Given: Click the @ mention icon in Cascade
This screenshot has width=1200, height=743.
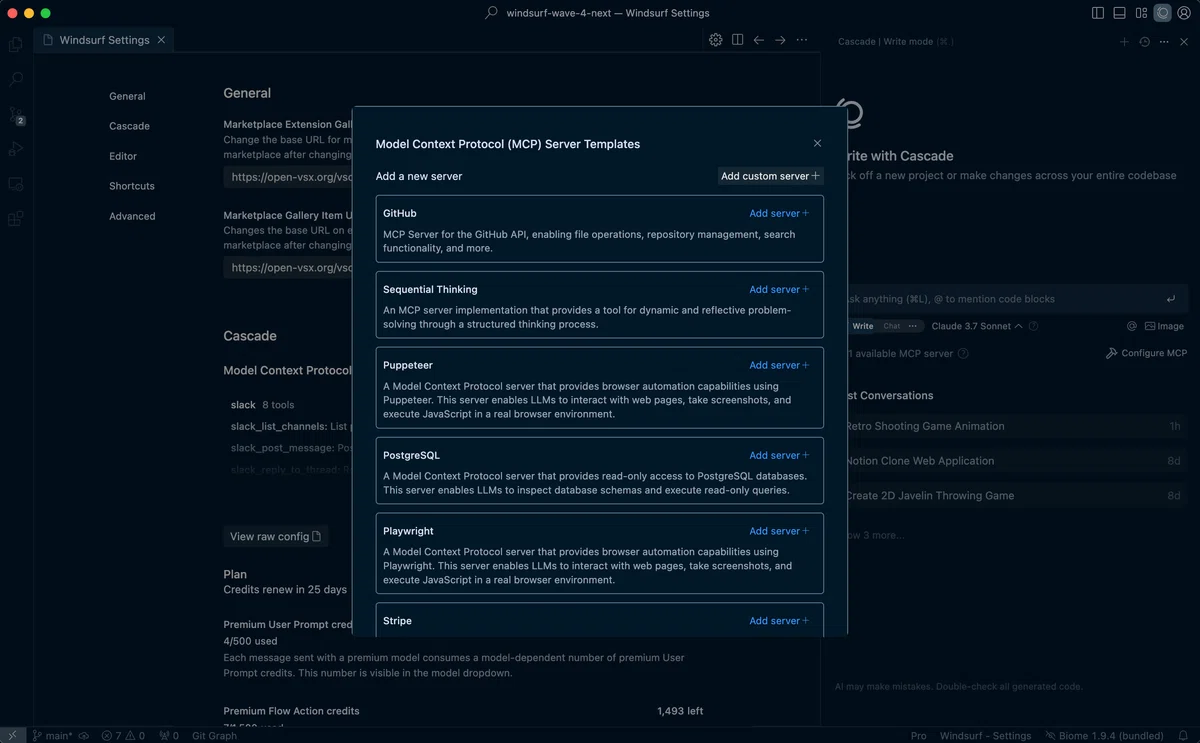Looking at the screenshot, I should pos(1132,326).
